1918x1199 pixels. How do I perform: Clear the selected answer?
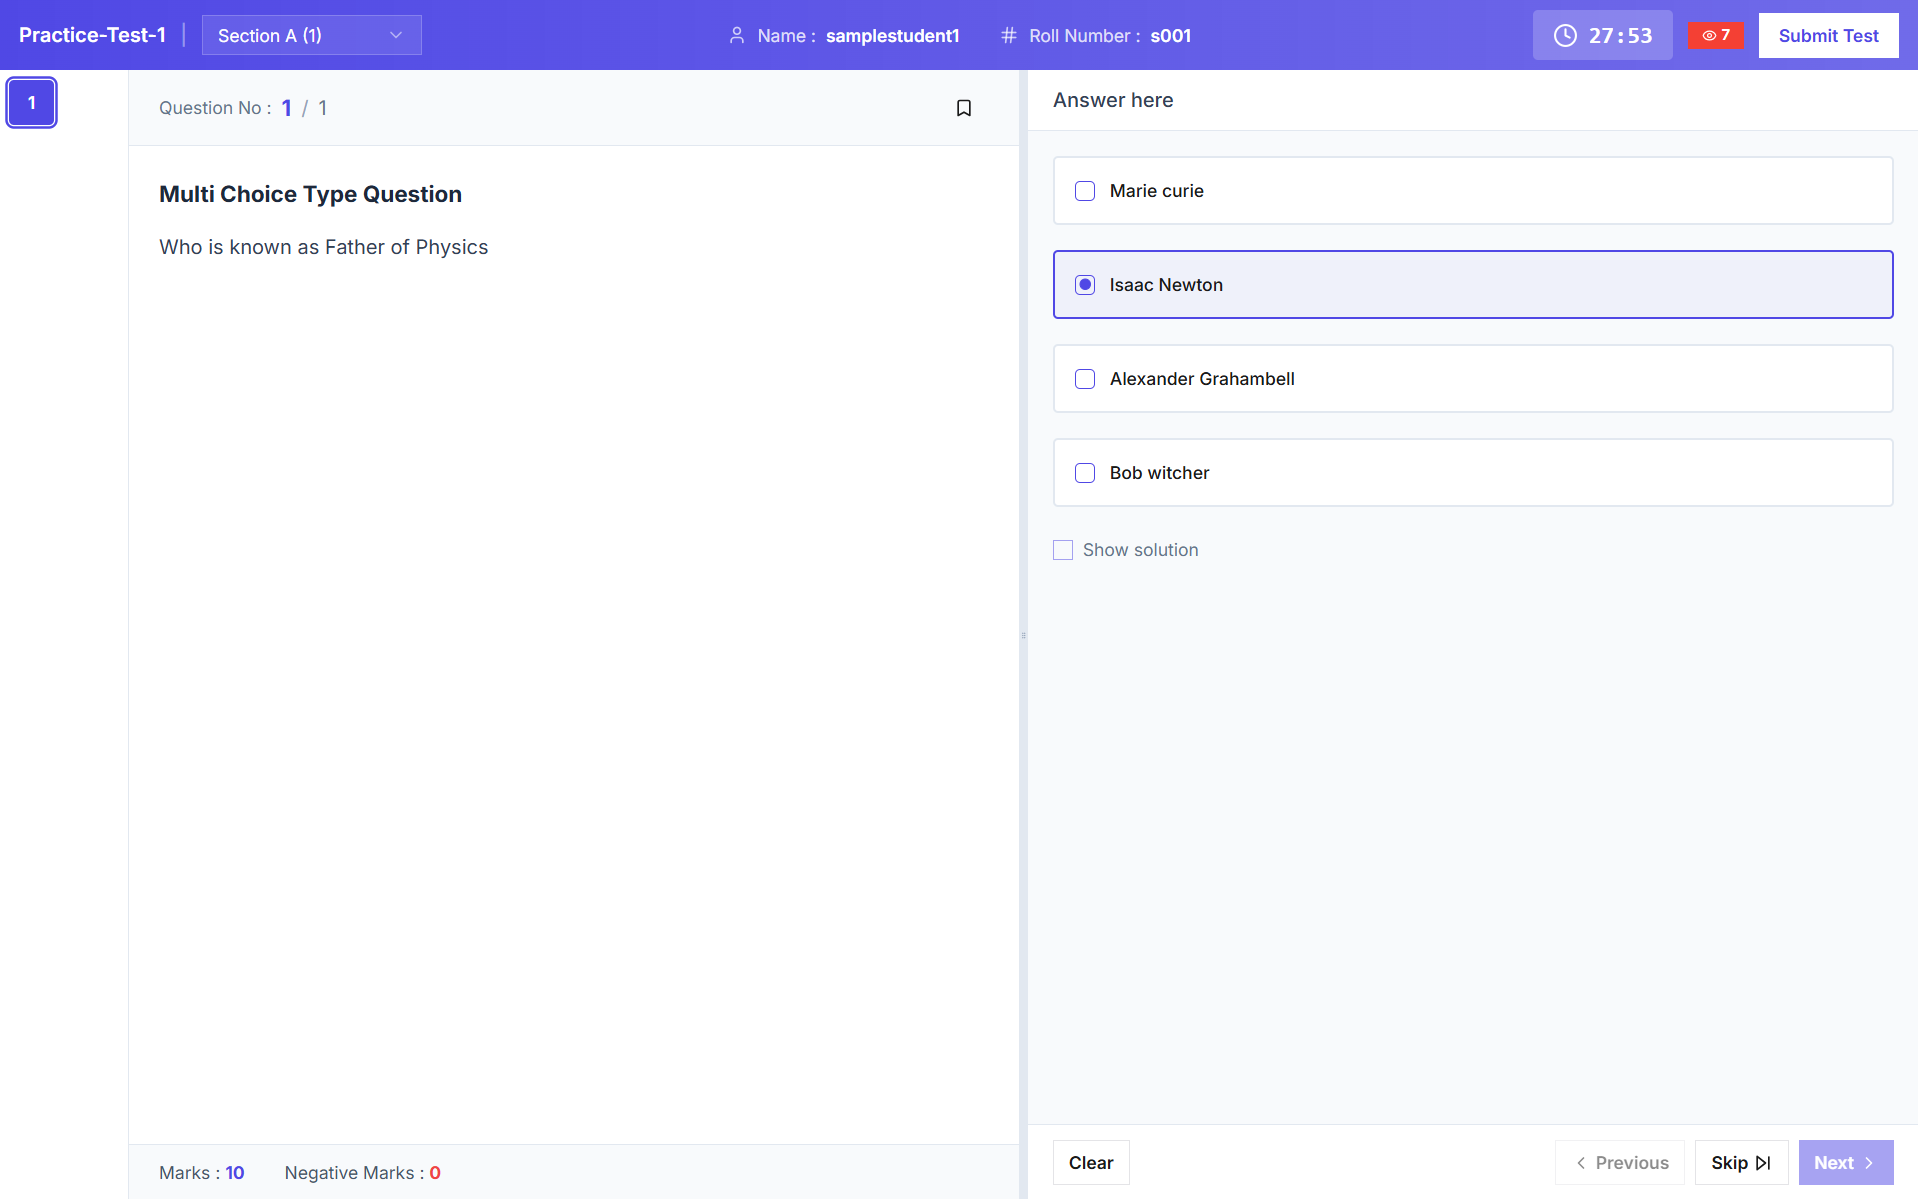1091,1162
